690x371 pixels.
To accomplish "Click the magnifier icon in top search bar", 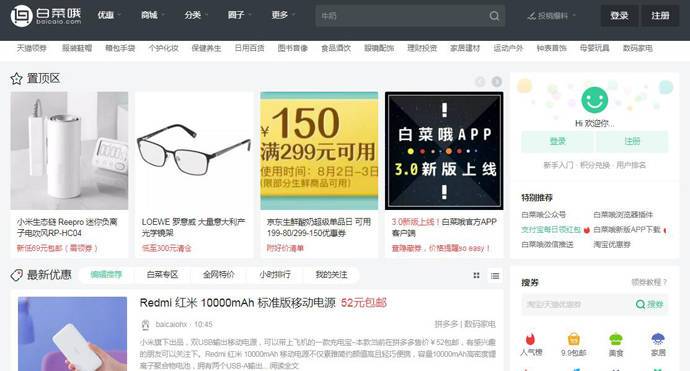I will (494, 16).
